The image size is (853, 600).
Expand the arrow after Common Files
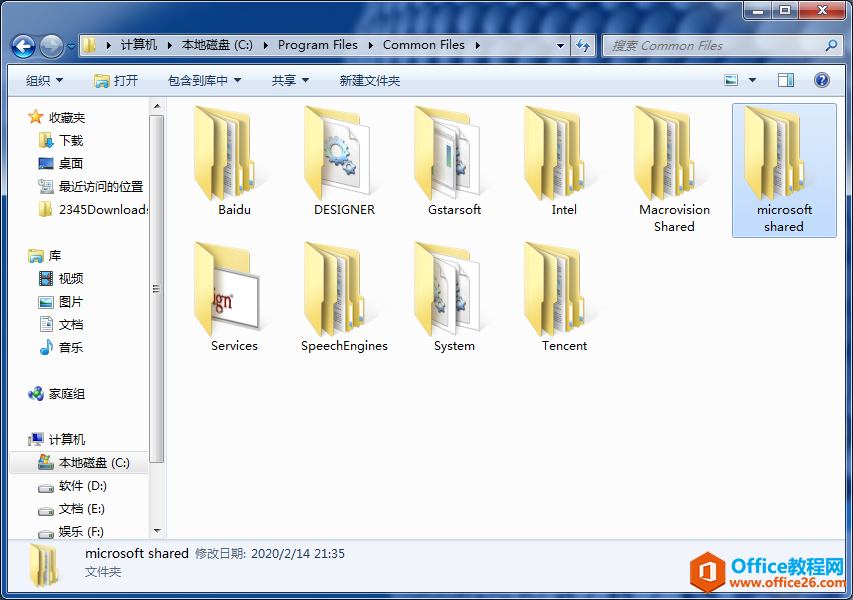point(478,45)
